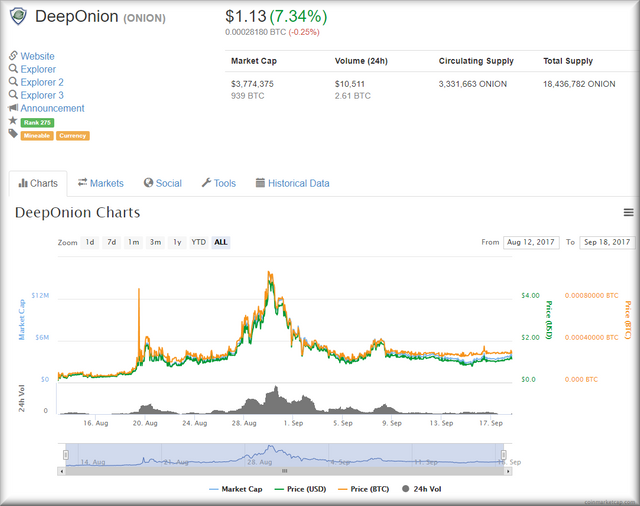Click the right navigator range handle
The width and height of the screenshot is (640, 506).
tap(504, 455)
